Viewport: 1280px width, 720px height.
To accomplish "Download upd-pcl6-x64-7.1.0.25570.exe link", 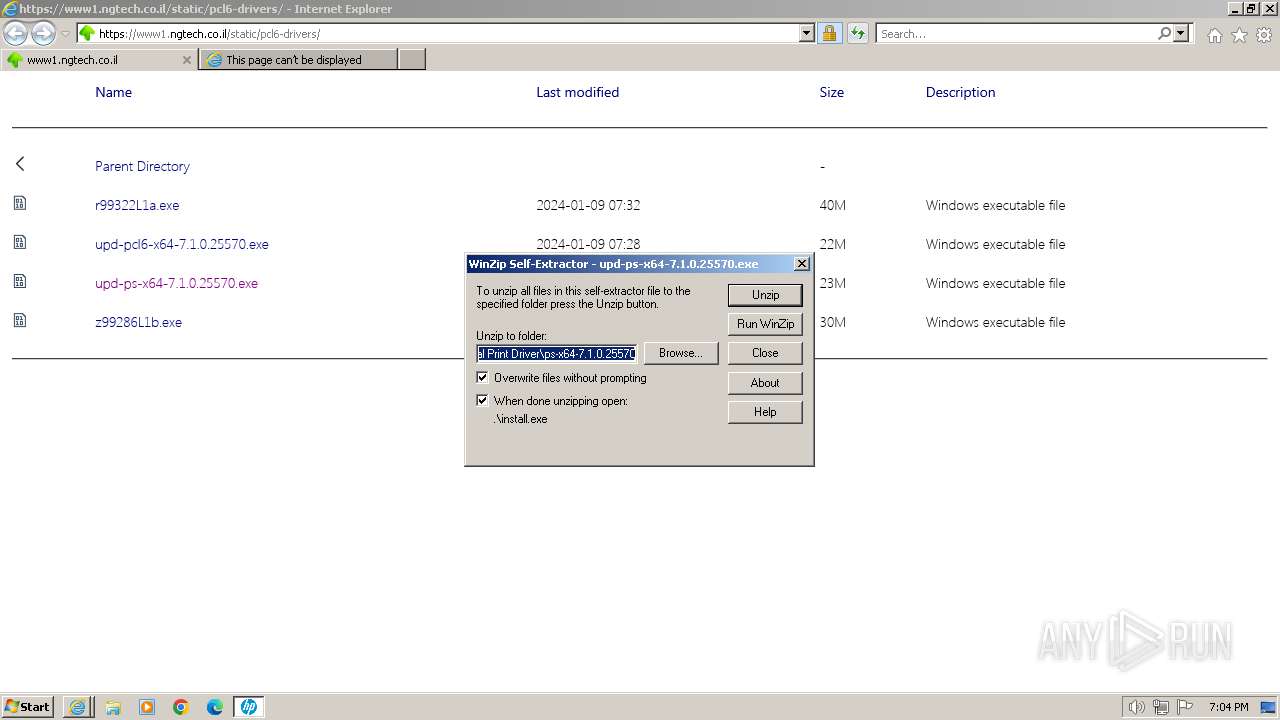I will tap(181, 244).
